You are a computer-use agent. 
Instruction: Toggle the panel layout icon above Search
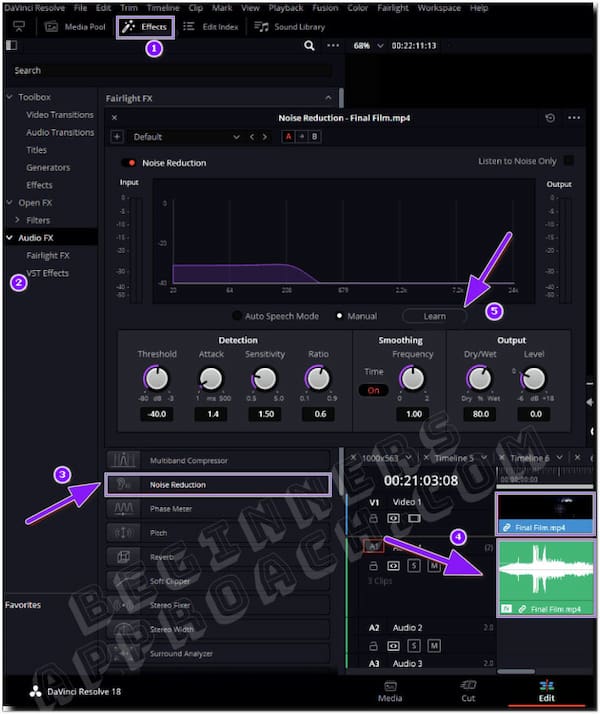pyautogui.click(x=12, y=45)
